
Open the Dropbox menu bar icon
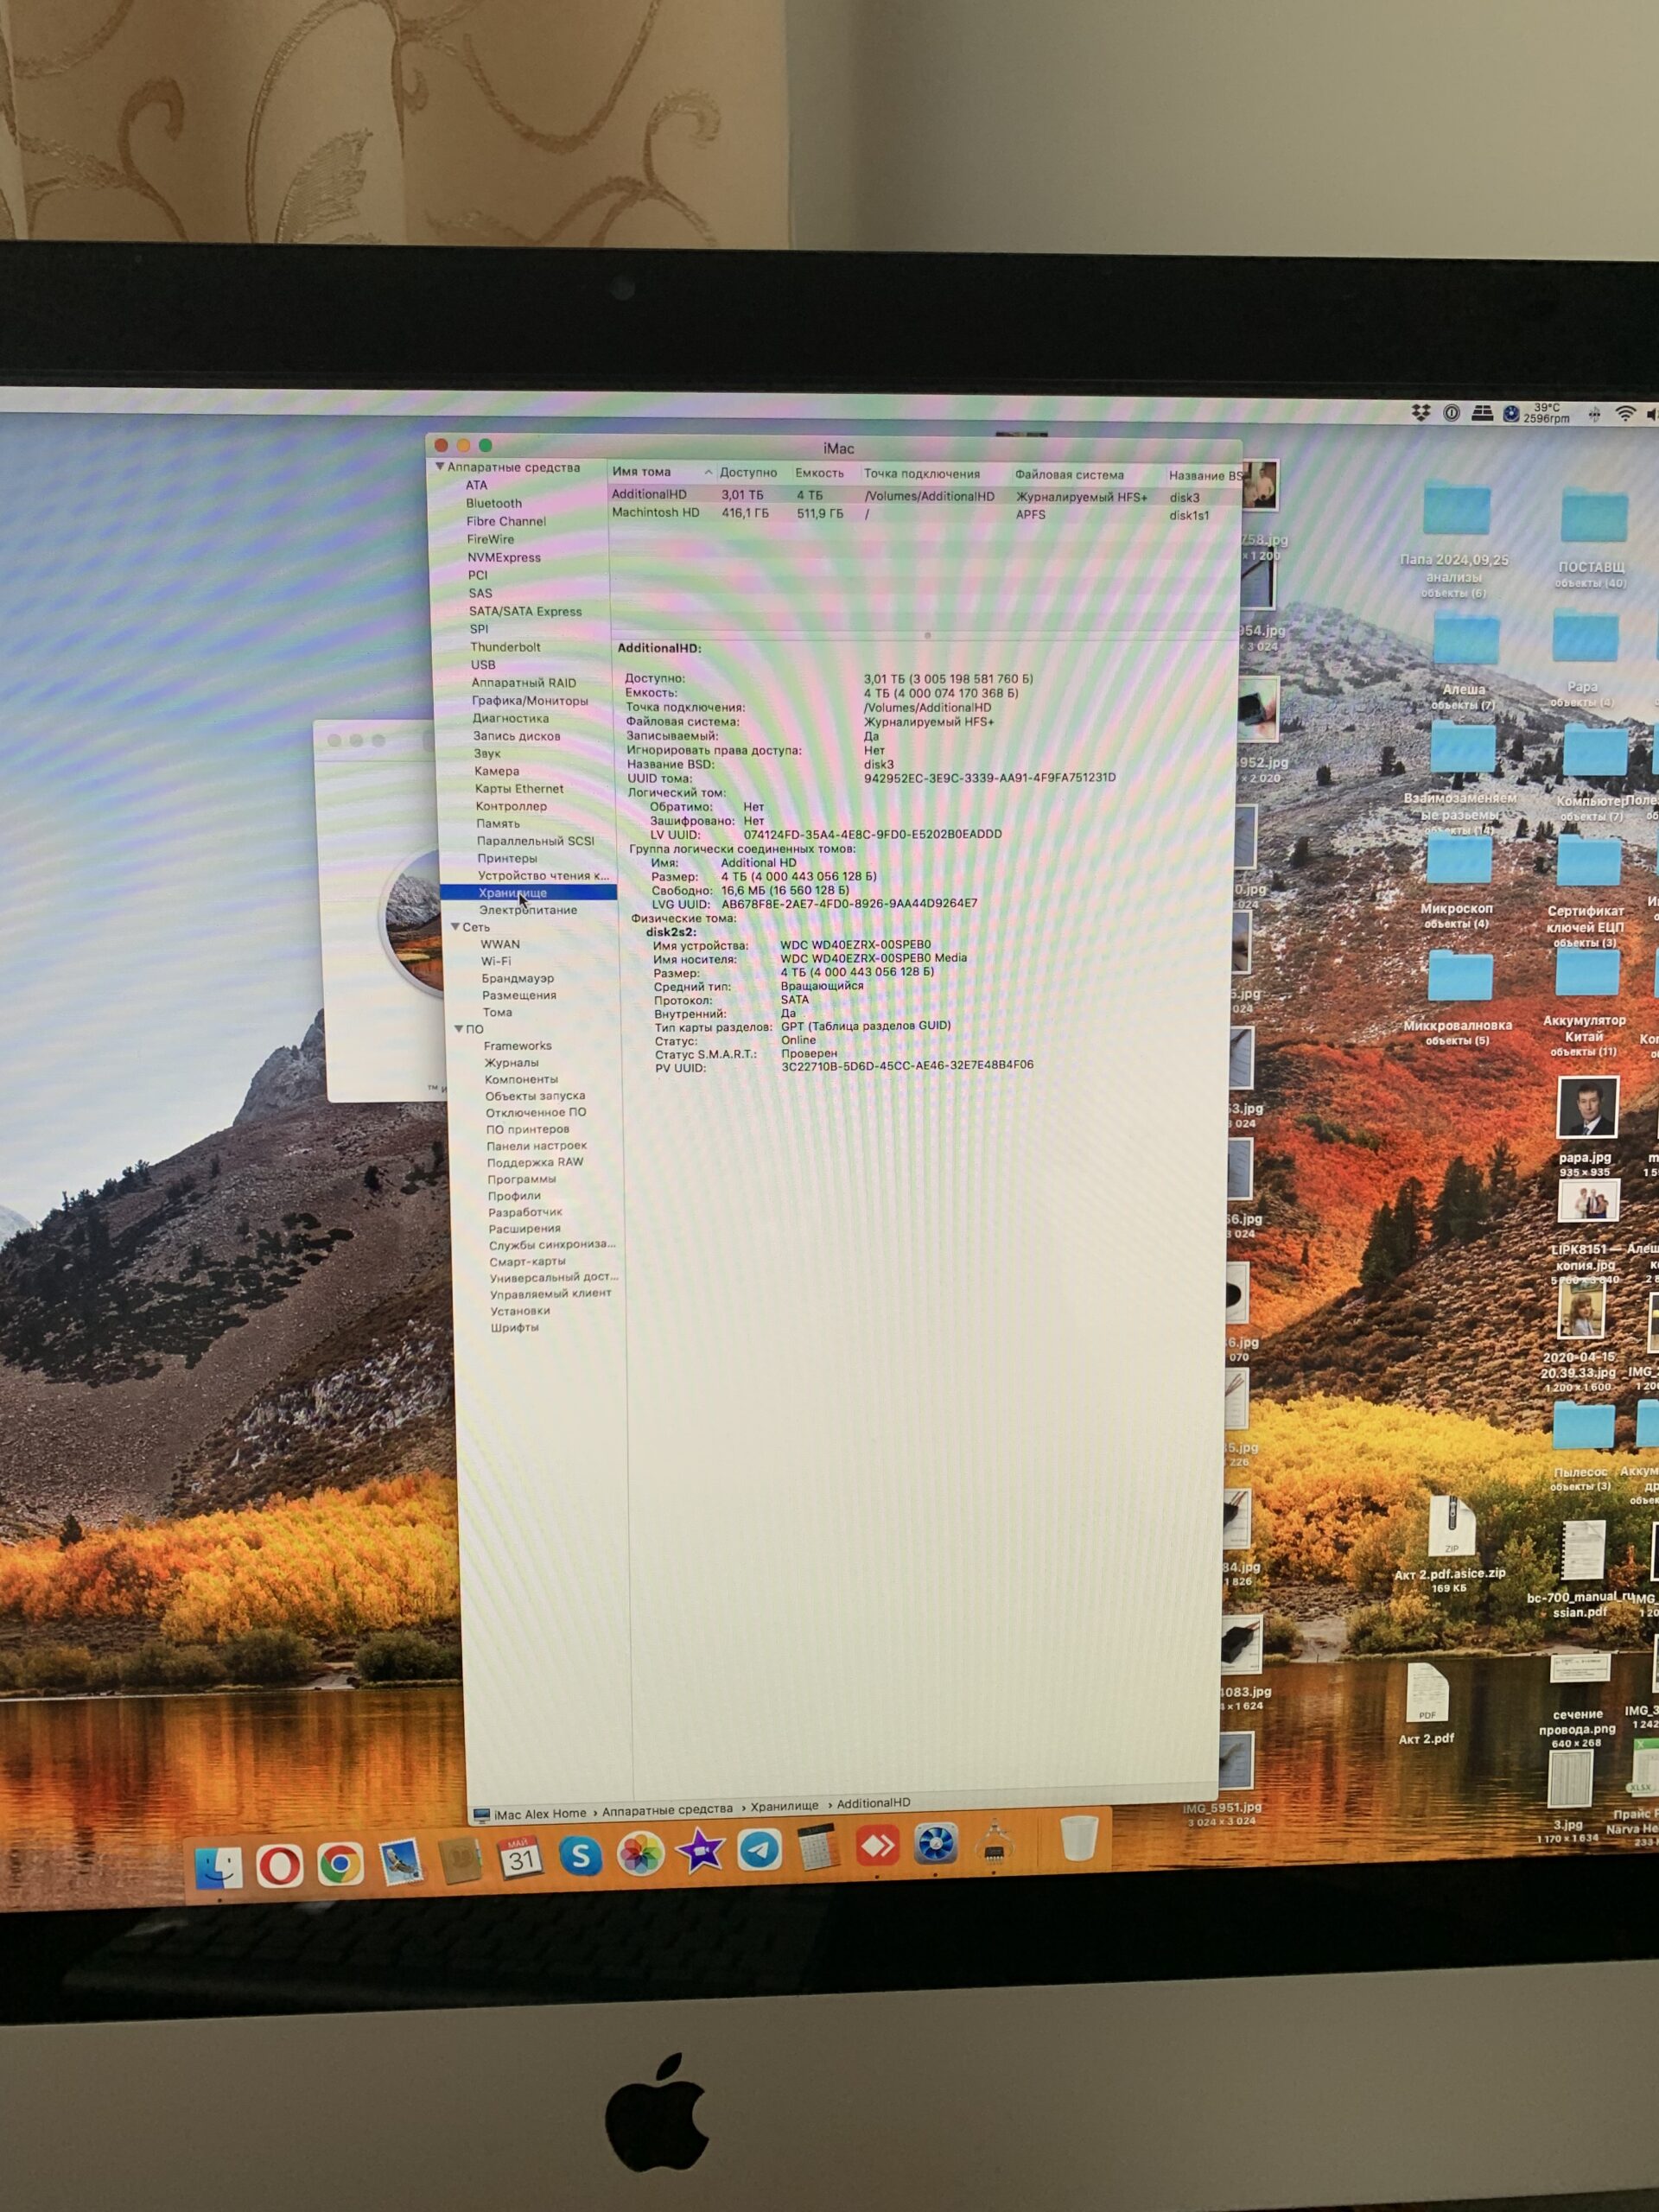point(1421,412)
